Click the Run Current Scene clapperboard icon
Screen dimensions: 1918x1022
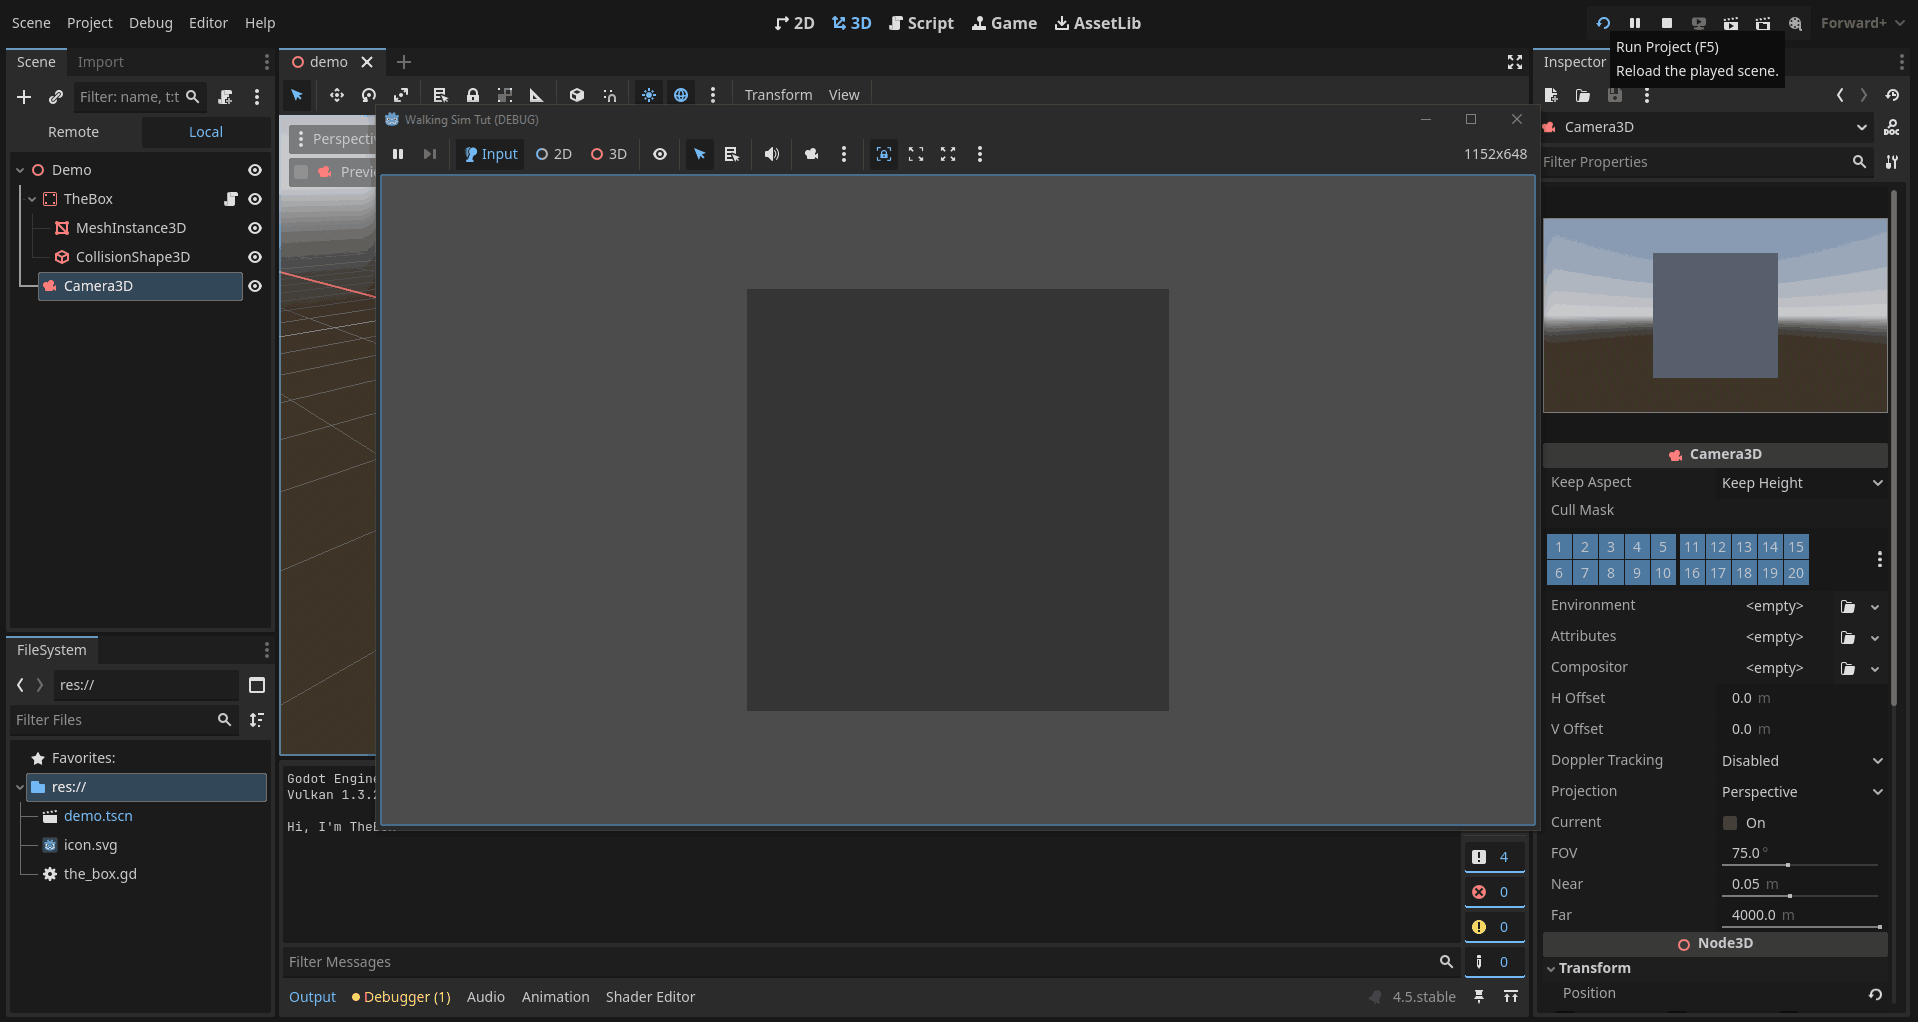1731,23
